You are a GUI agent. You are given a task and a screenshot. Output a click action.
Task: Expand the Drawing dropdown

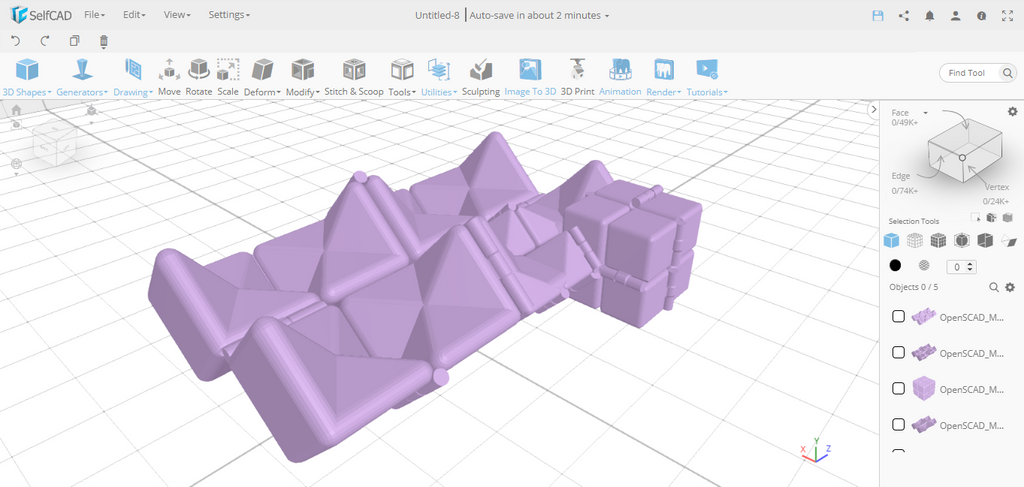(x=151, y=93)
